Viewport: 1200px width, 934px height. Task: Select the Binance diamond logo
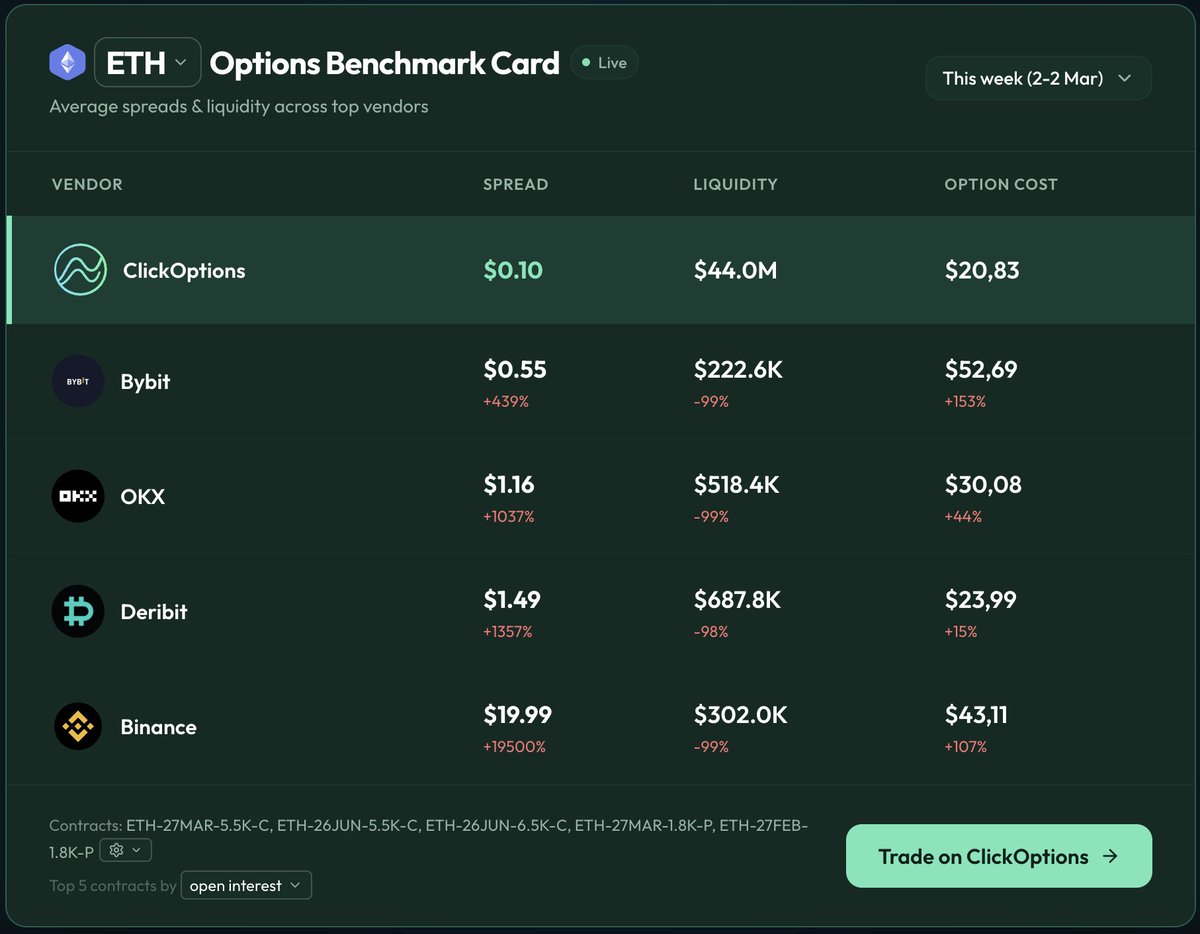[x=77, y=726]
